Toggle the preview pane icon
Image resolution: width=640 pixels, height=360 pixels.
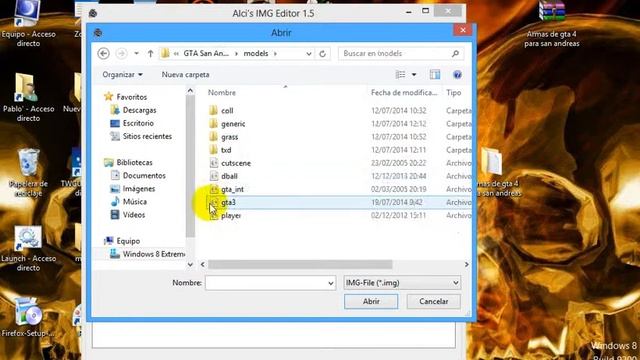click(435, 75)
